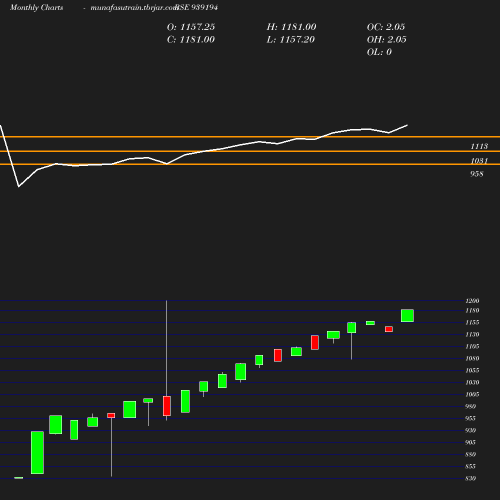This screenshot has height=500, width=500.
Task: Click the "OL: 0" reading
Action: coord(379,52)
